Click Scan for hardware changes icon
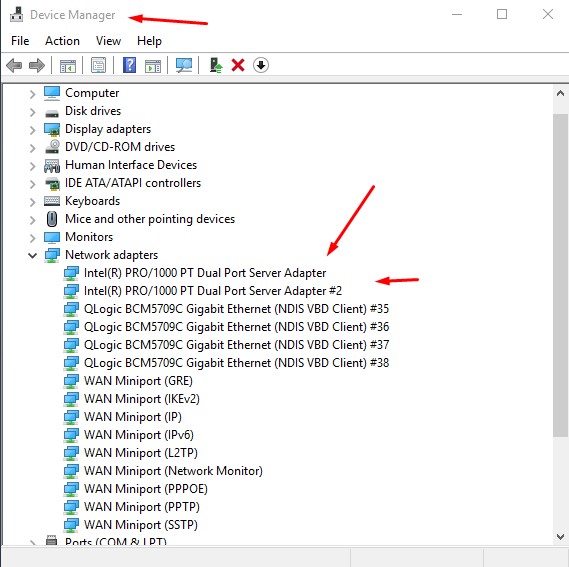The height and width of the screenshot is (567, 569). click(184, 65)
